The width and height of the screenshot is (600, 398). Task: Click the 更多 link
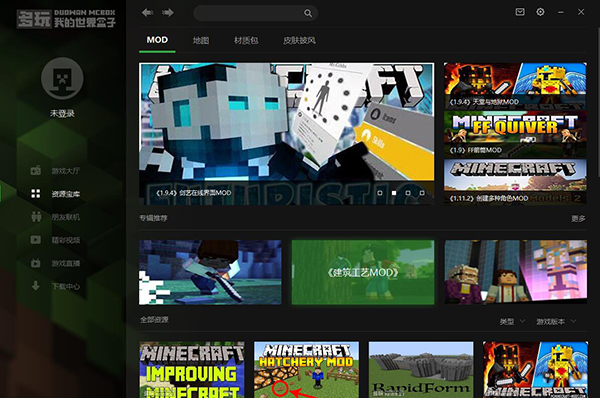coord(578,218)
